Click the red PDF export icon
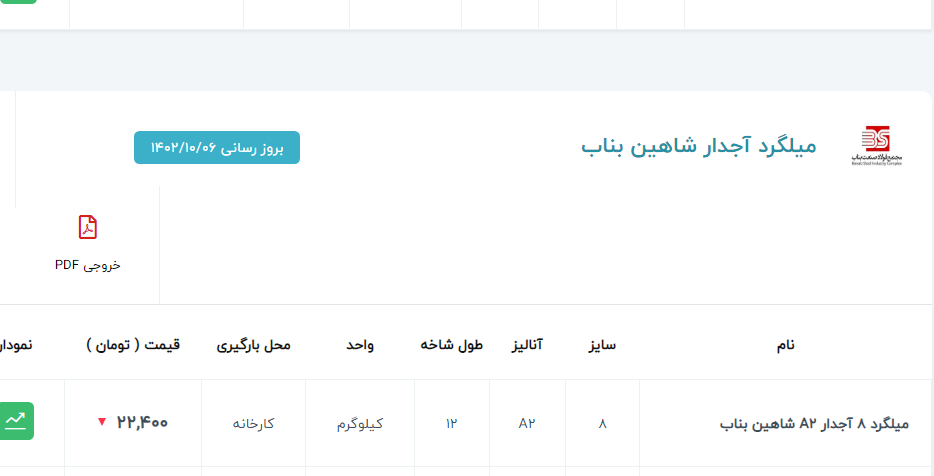 pyautogui.click(x=88, y=228)
